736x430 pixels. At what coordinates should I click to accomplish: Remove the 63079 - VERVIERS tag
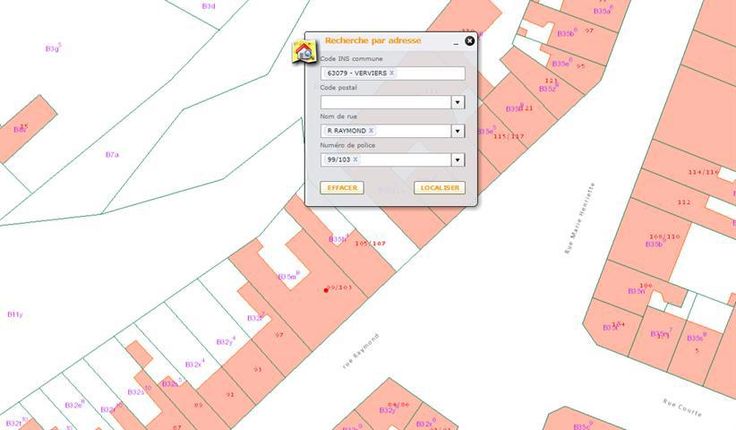click(392, 73)
